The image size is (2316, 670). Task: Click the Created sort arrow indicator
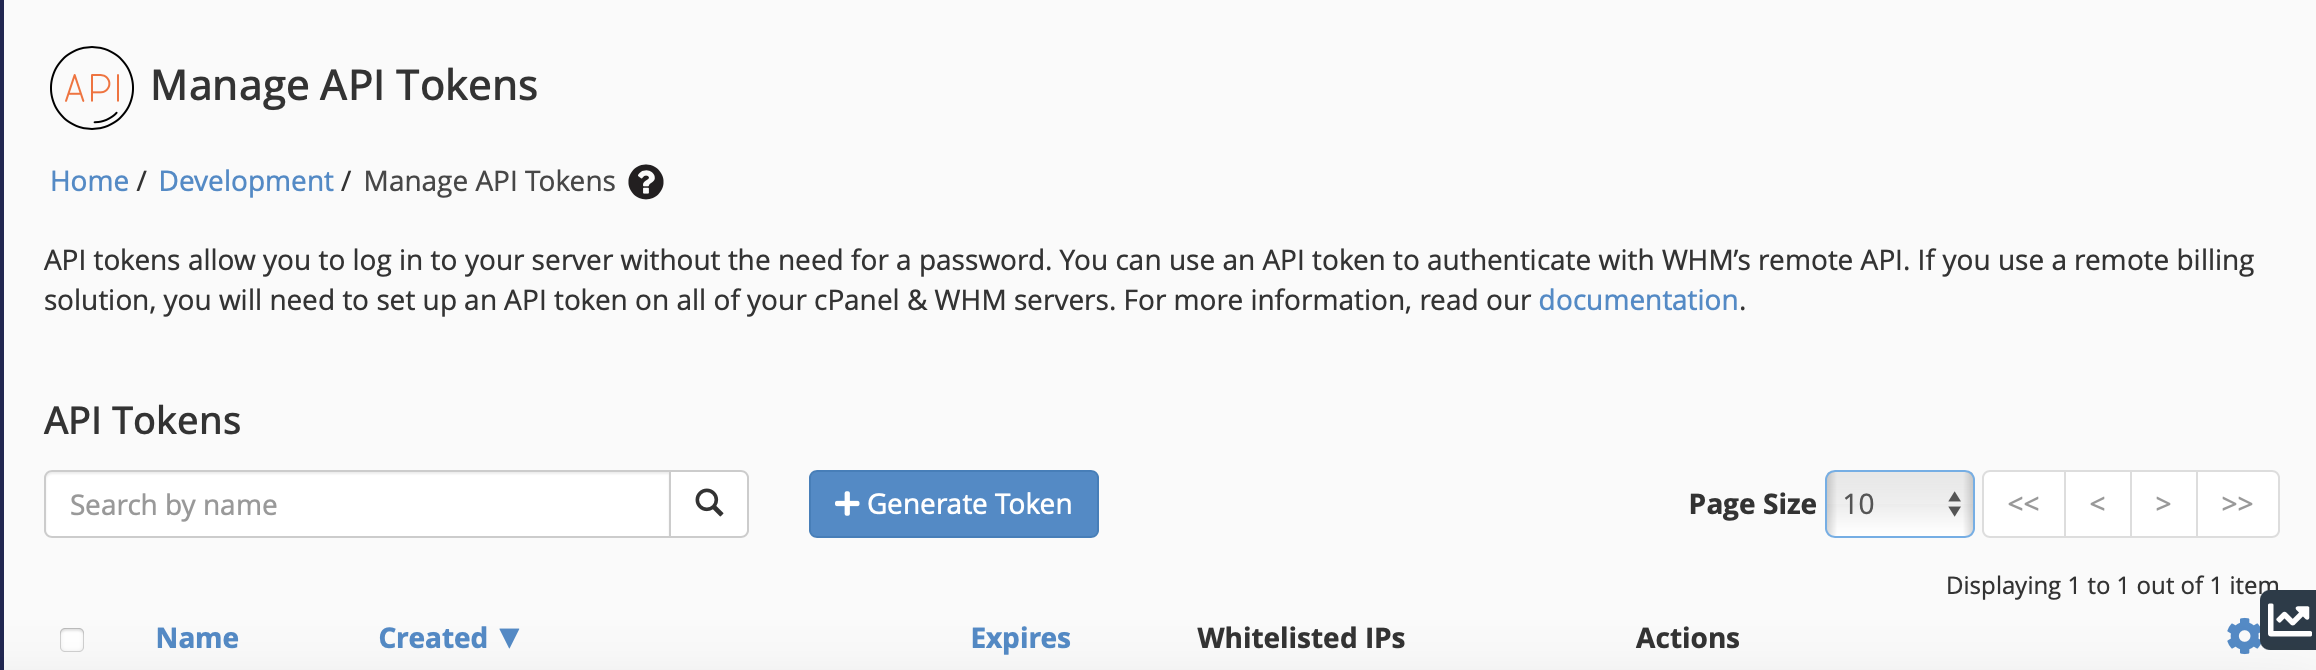tap(509, 638)
